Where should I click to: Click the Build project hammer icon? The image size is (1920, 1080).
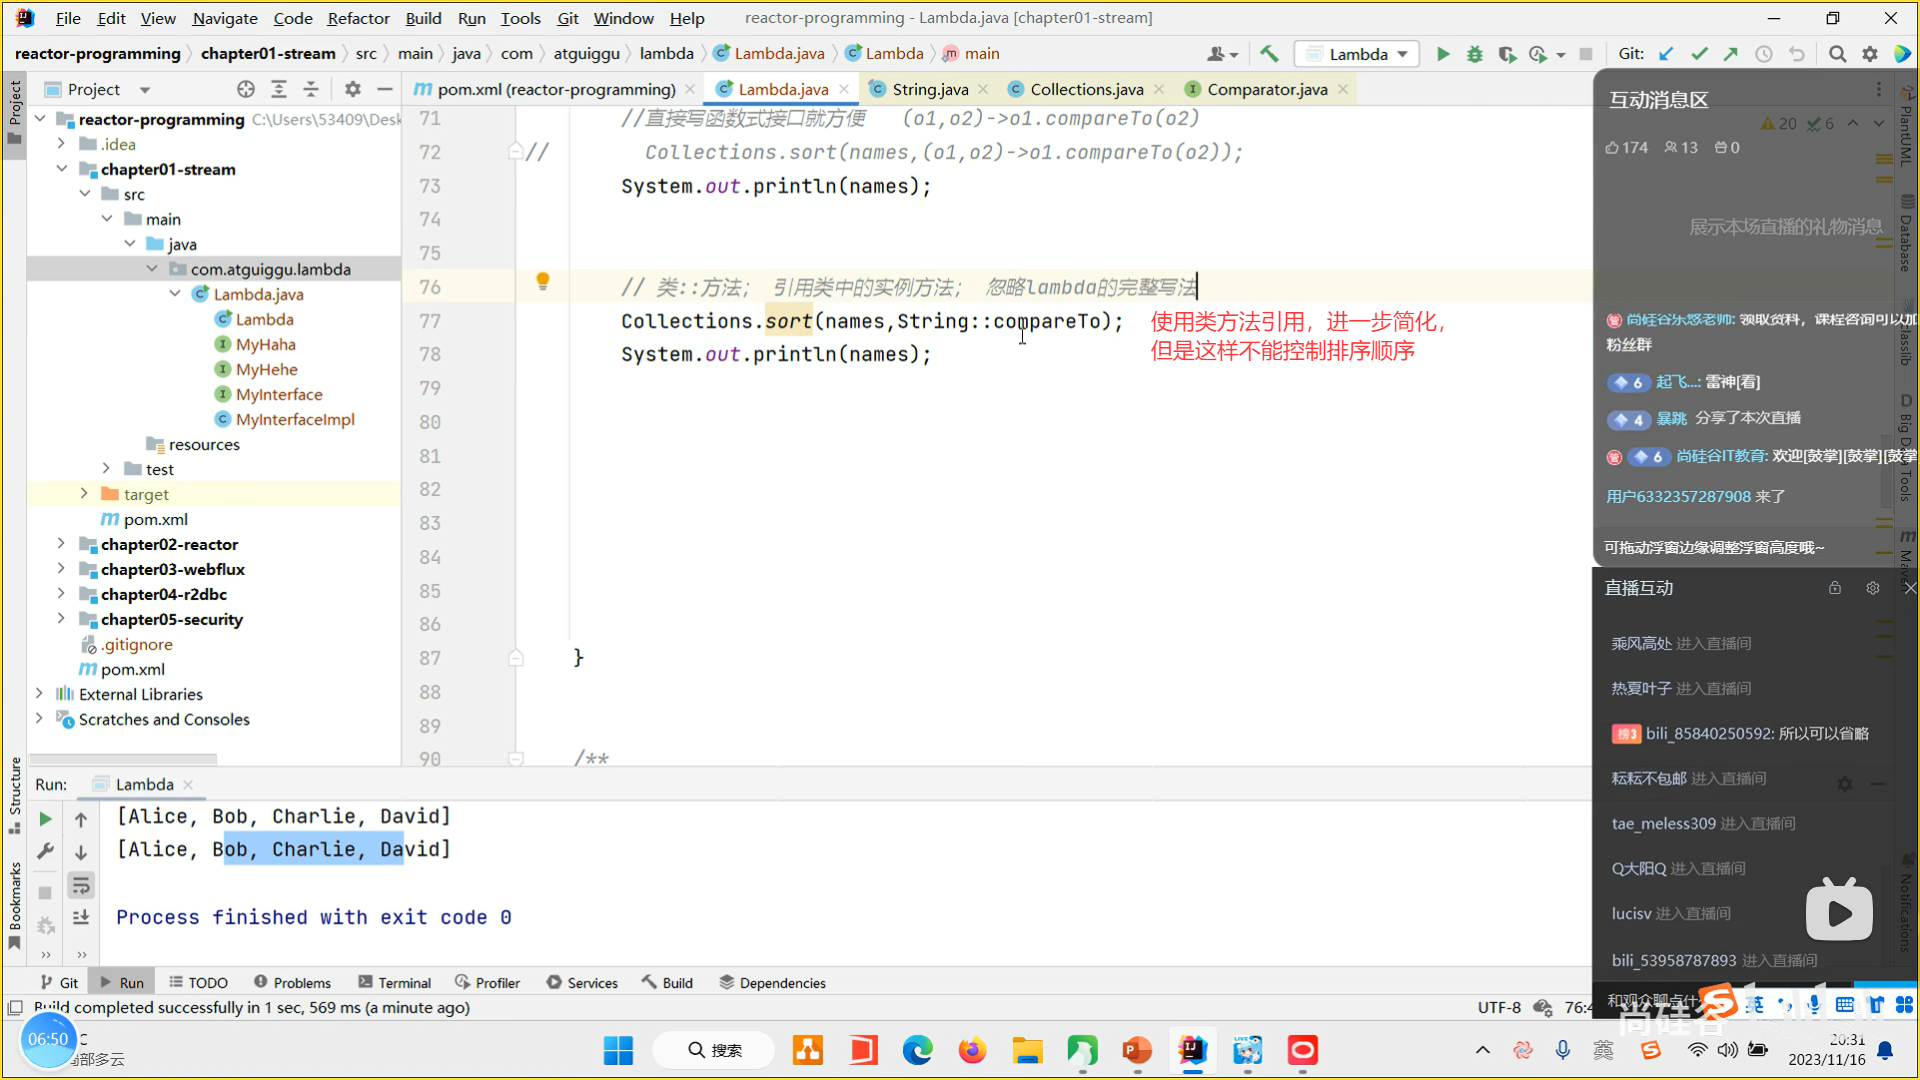coord(1269,54)
